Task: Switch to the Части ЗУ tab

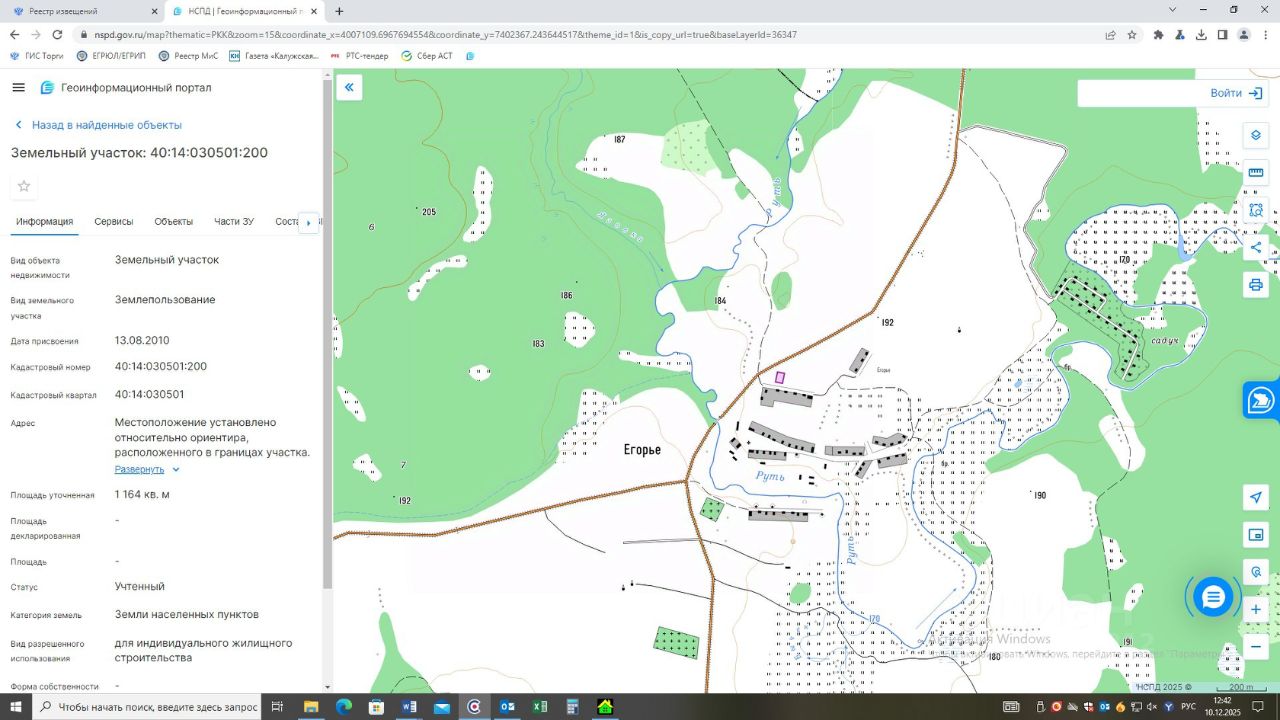Action: click(x=234, y=221)
